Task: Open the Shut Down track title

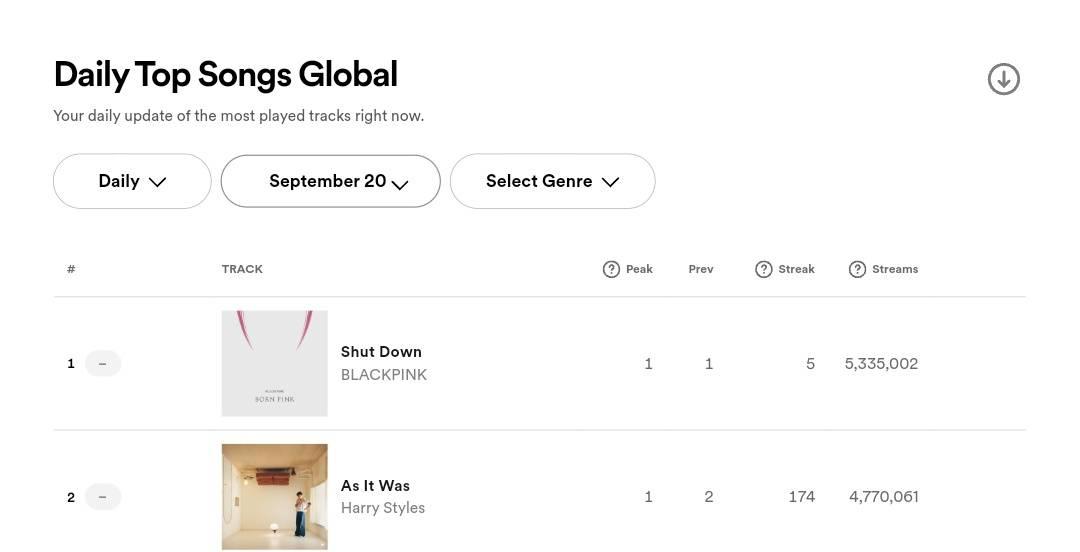Action: (x=381, y=351)
